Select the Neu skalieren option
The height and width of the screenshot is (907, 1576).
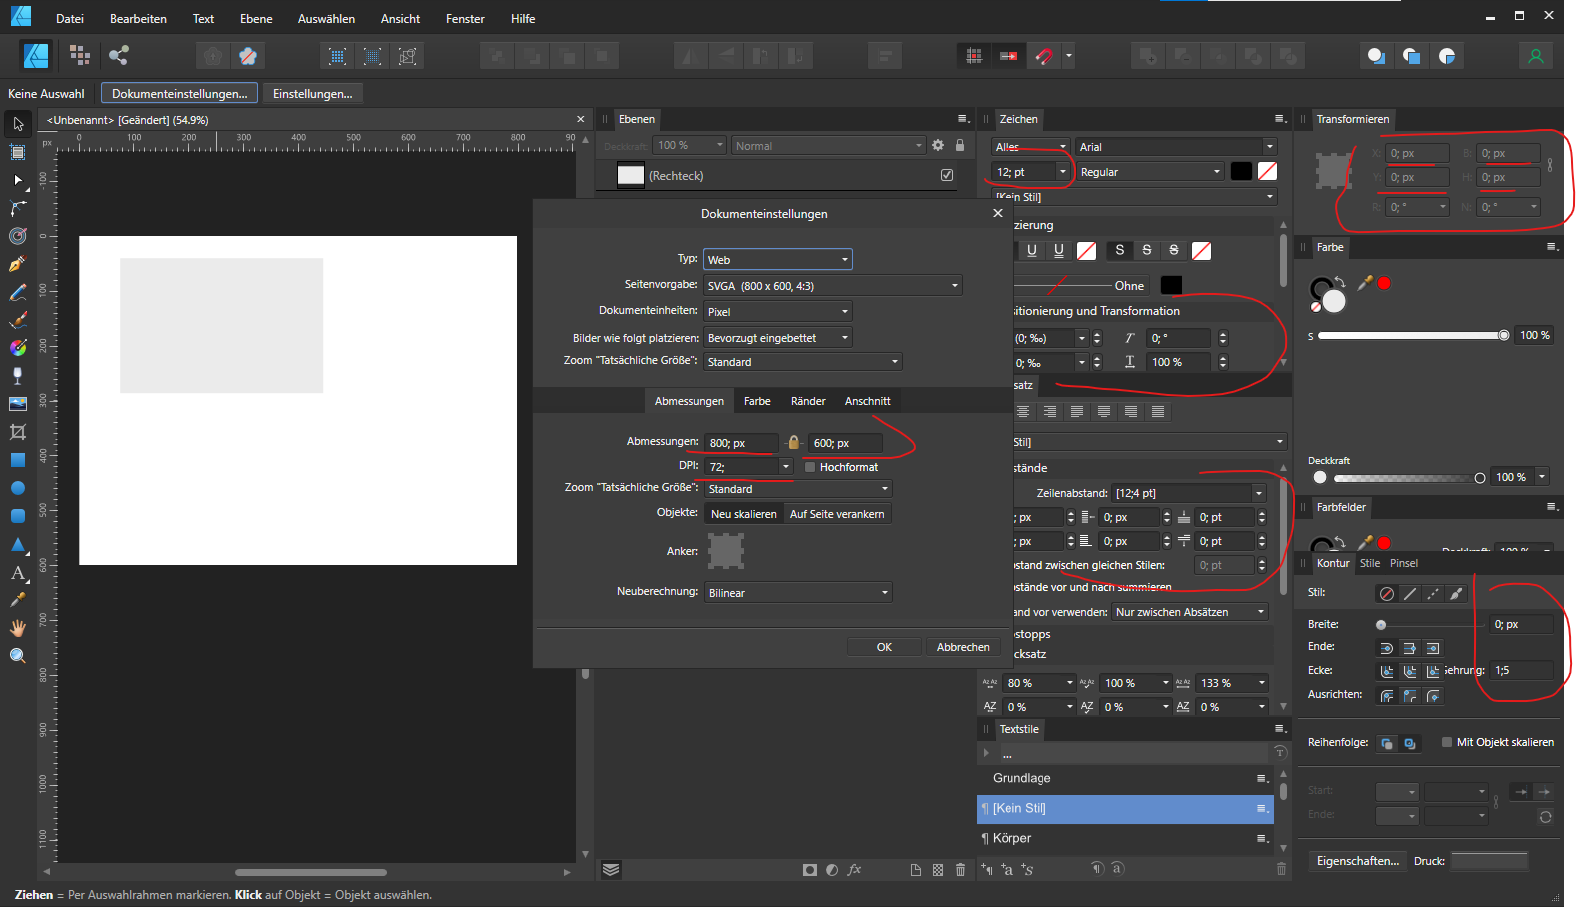(x=743, y=514)
